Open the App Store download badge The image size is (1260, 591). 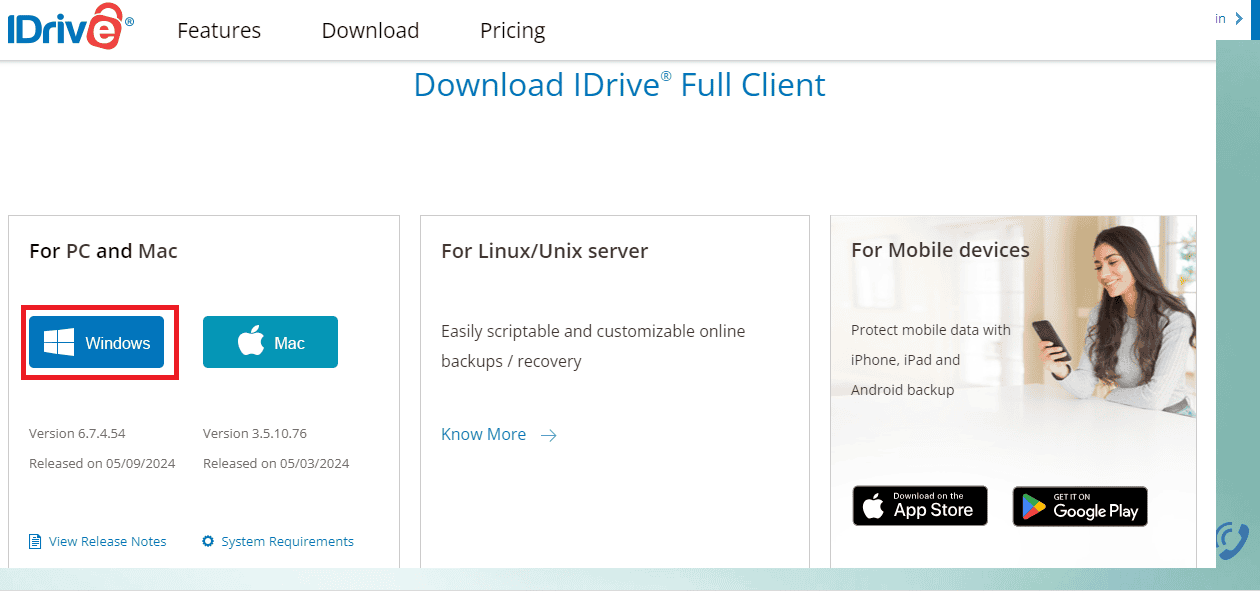(x=920, y=506)
